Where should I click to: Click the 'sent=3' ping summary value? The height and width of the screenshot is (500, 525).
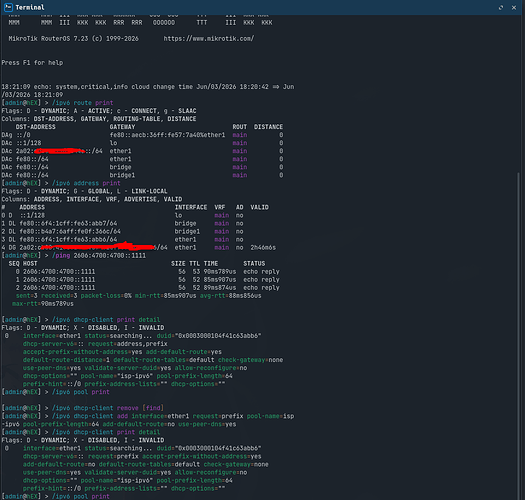(x=27, y=296)
